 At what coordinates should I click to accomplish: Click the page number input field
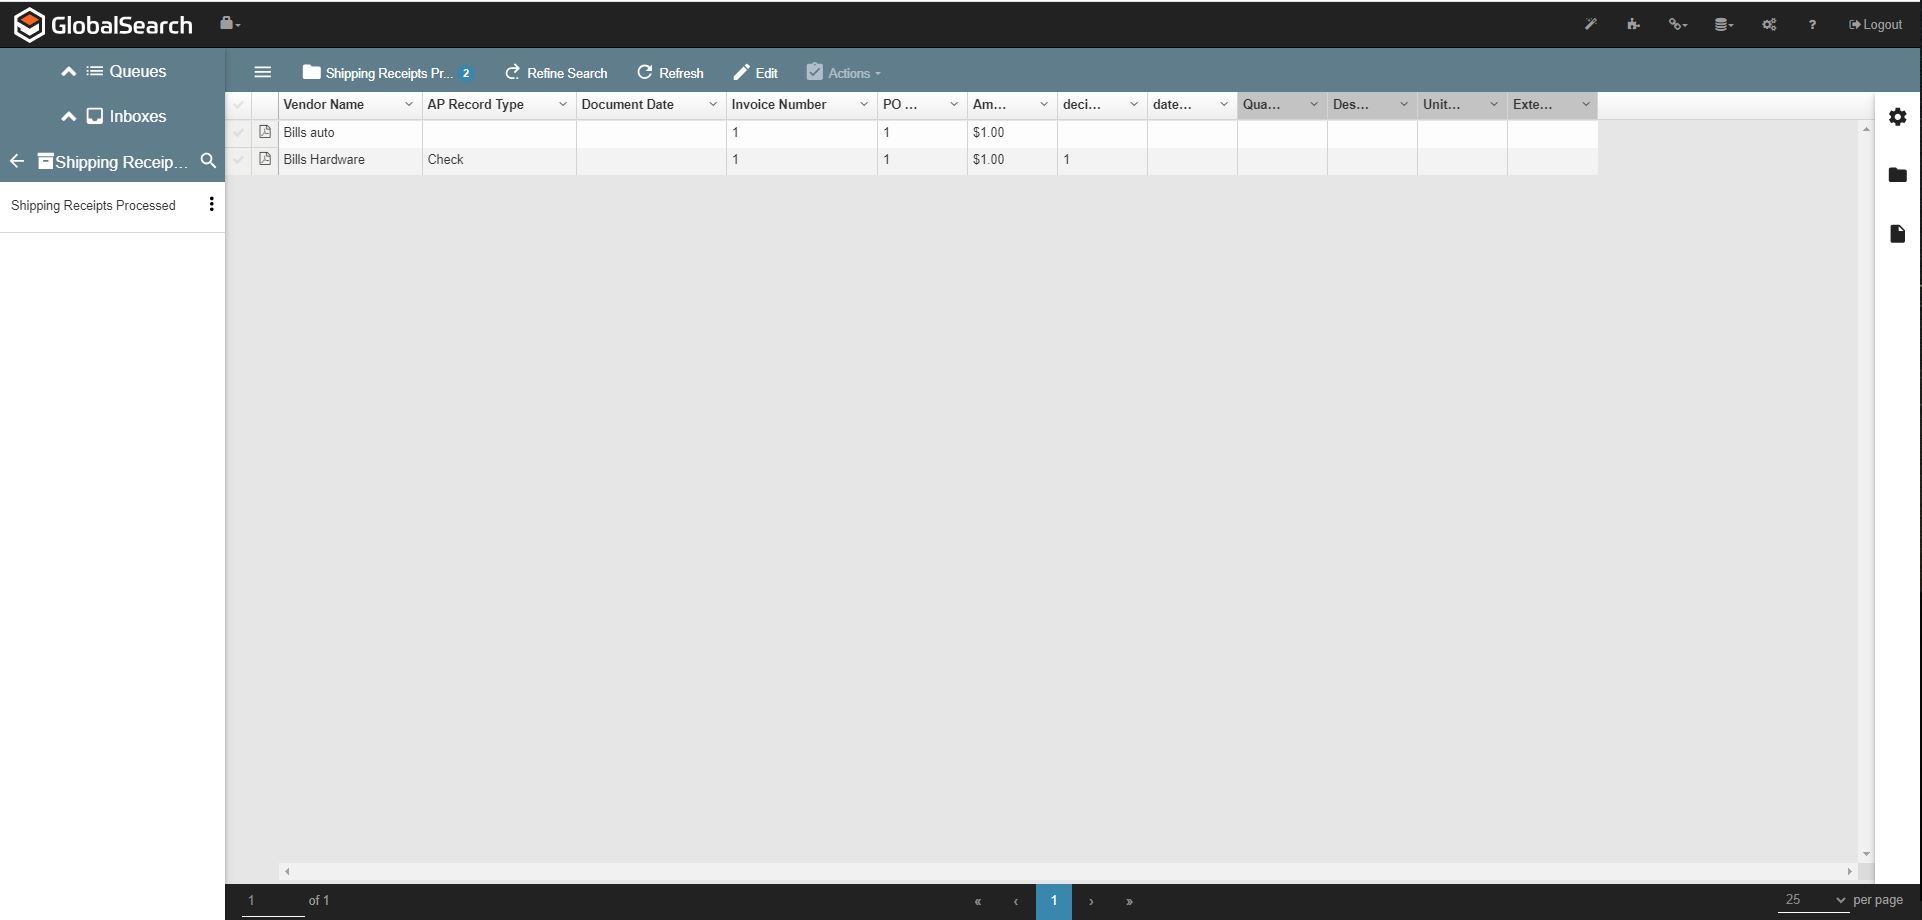272,900
